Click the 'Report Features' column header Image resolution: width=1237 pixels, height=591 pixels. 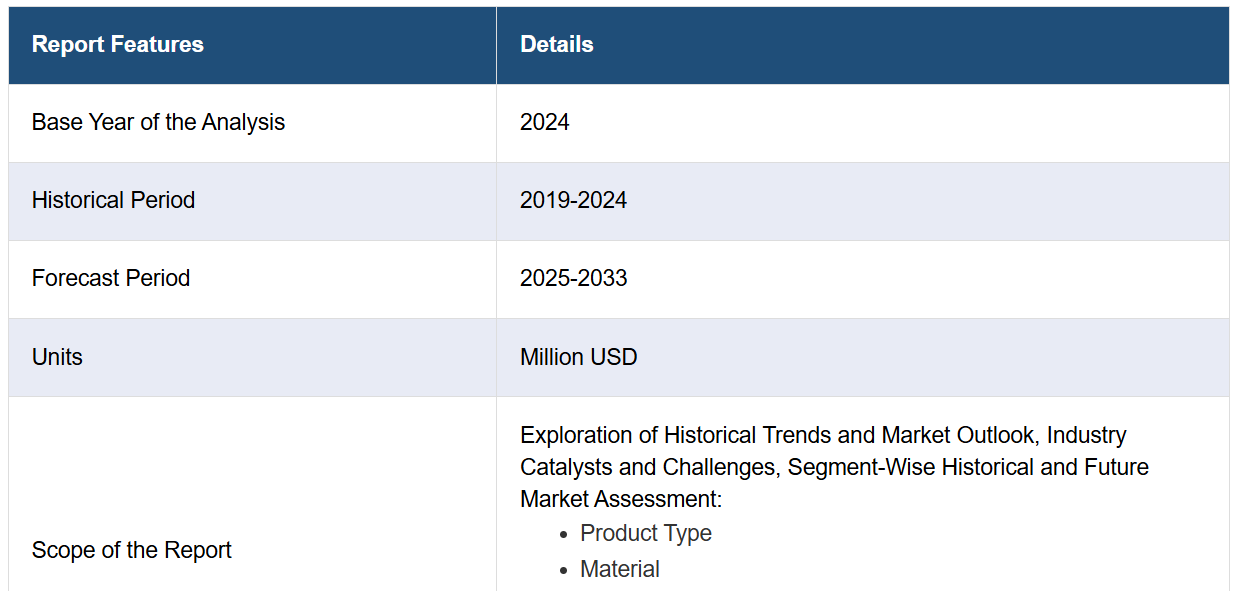252,45
